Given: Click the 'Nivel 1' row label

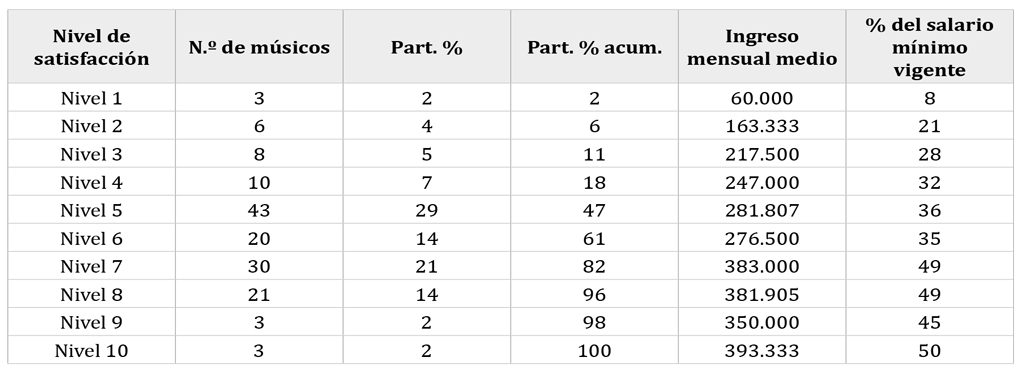Looking at the screenshot, I should [91, 98].
